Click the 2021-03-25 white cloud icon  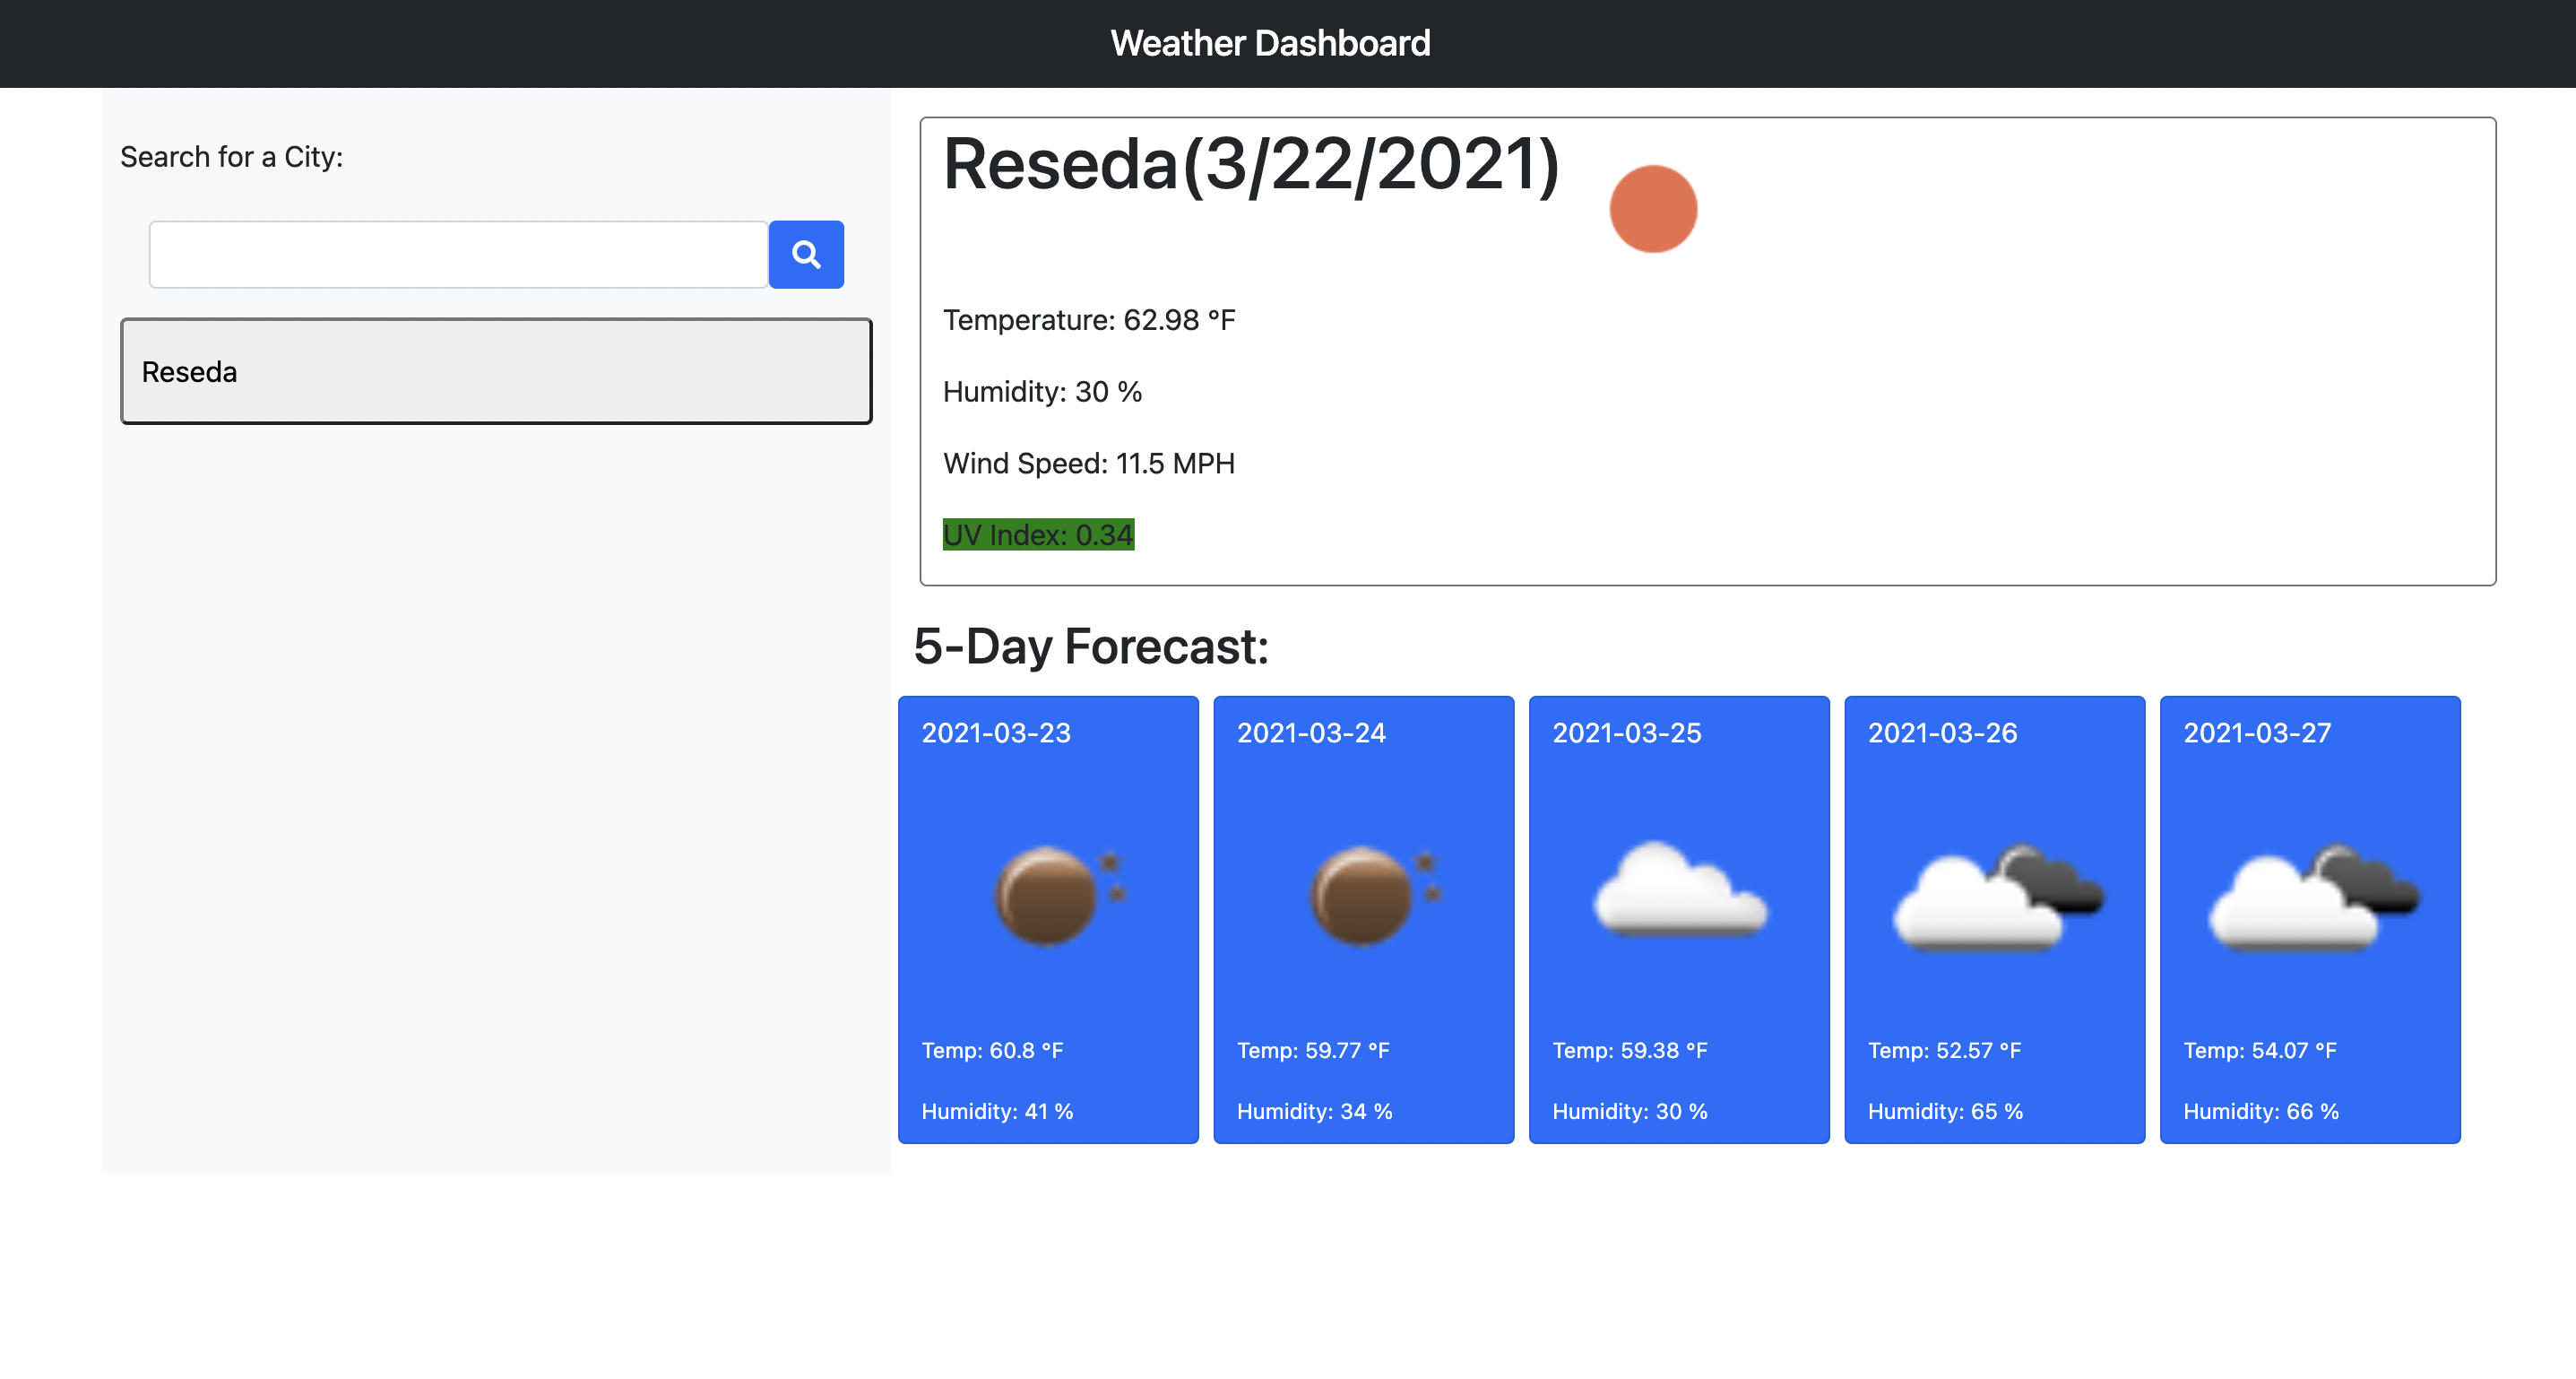tap(1679, 890)
